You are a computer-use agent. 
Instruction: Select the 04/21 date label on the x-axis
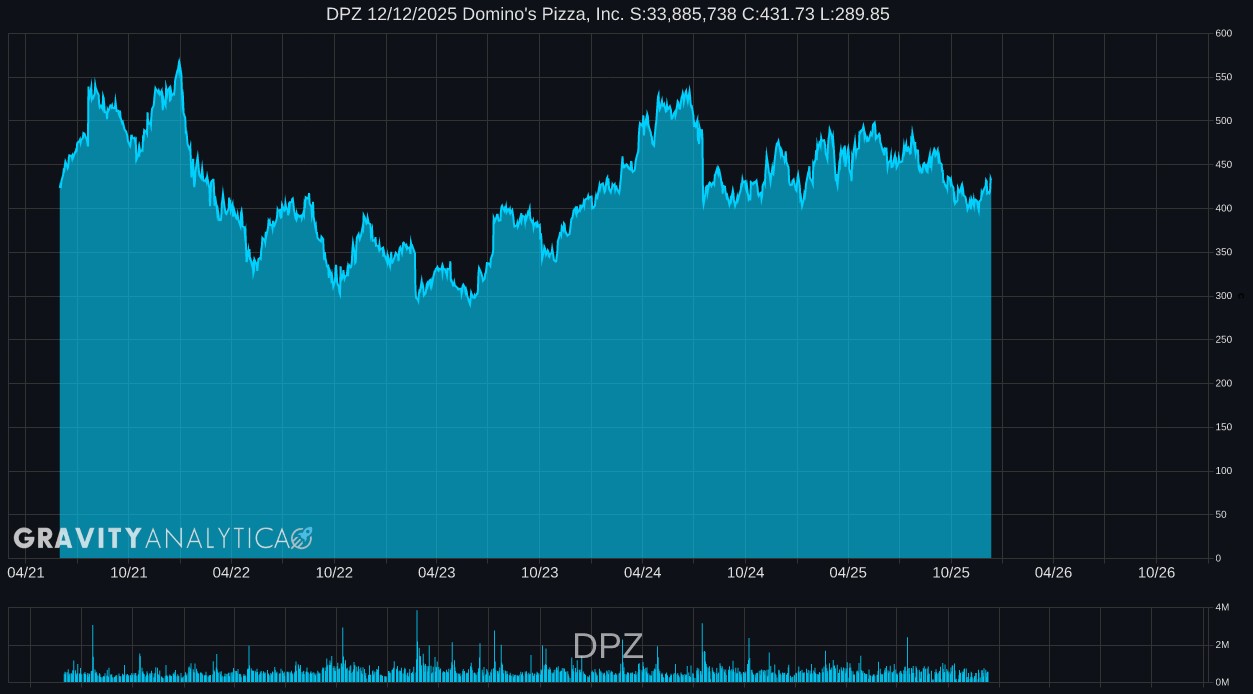pyautogui.click(x=26, y=573)
